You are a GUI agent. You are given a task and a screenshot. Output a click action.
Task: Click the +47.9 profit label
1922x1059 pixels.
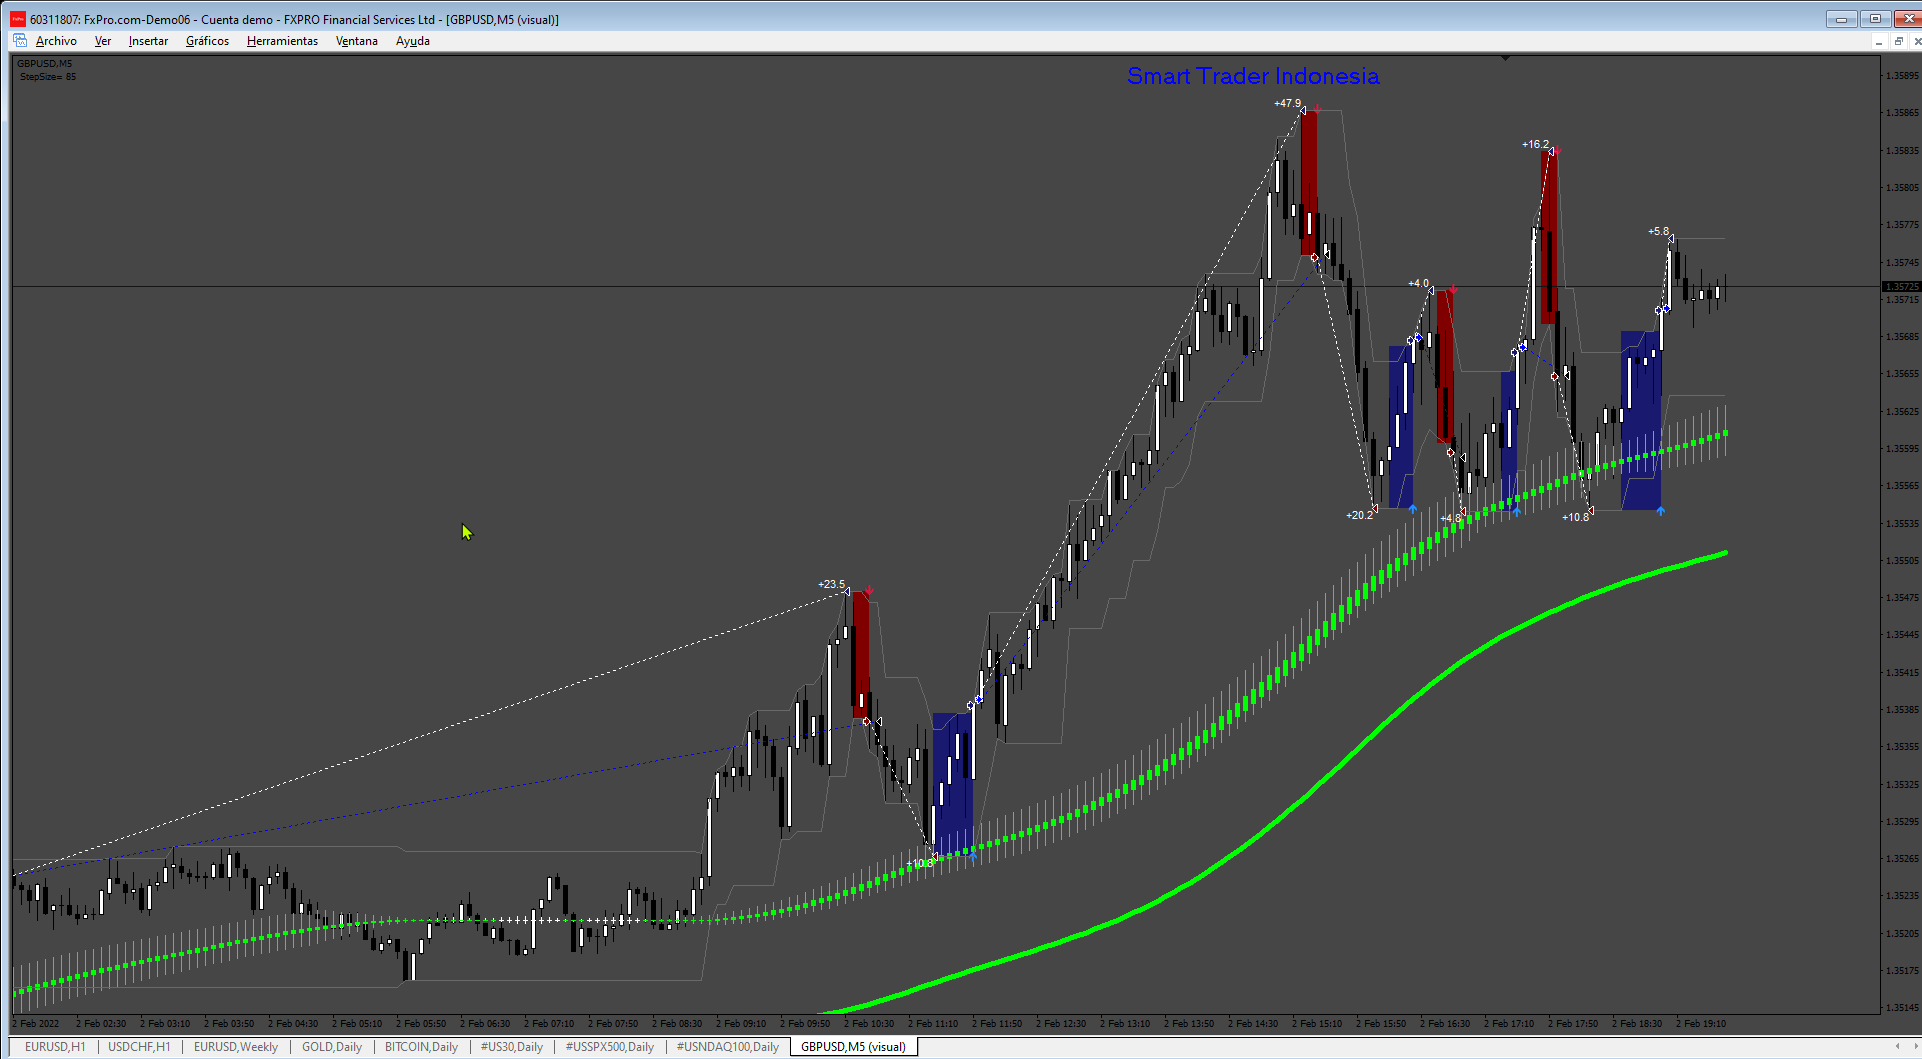coord(1287,103)
